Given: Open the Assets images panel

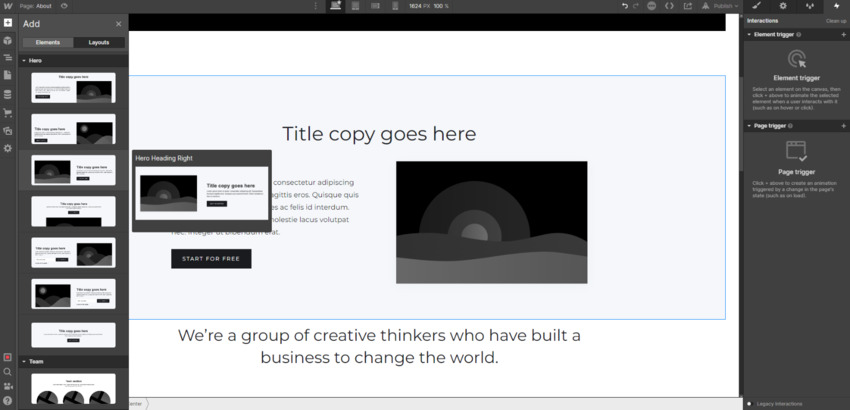Looking at the screenshot, I should (8, 131).
